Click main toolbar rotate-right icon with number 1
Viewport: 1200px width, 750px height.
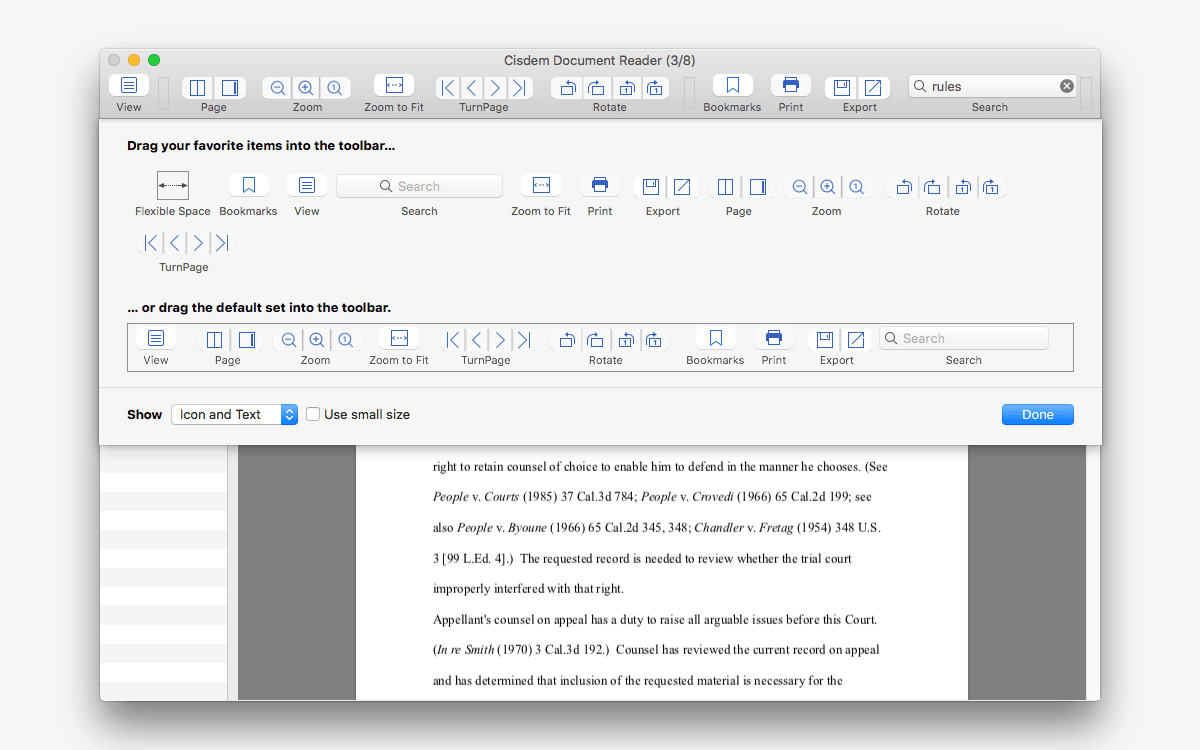[x=655, y=88]
